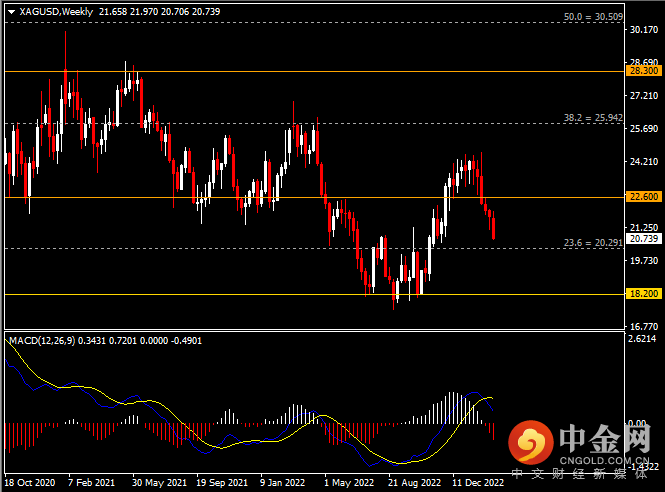
Task: Click the 11 Dec 2022 date on time axis
Action: pyautogui.click(x=476, y=482)
